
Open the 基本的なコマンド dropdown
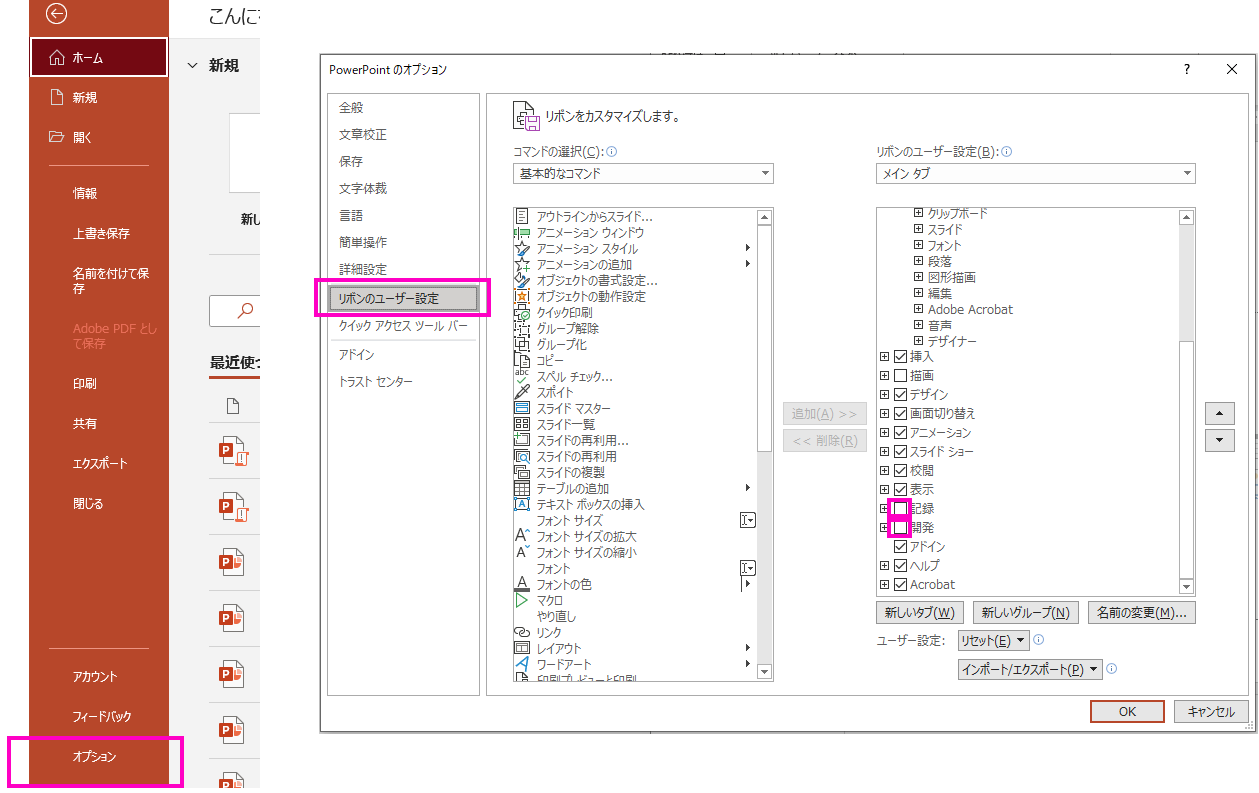(643, 173)
